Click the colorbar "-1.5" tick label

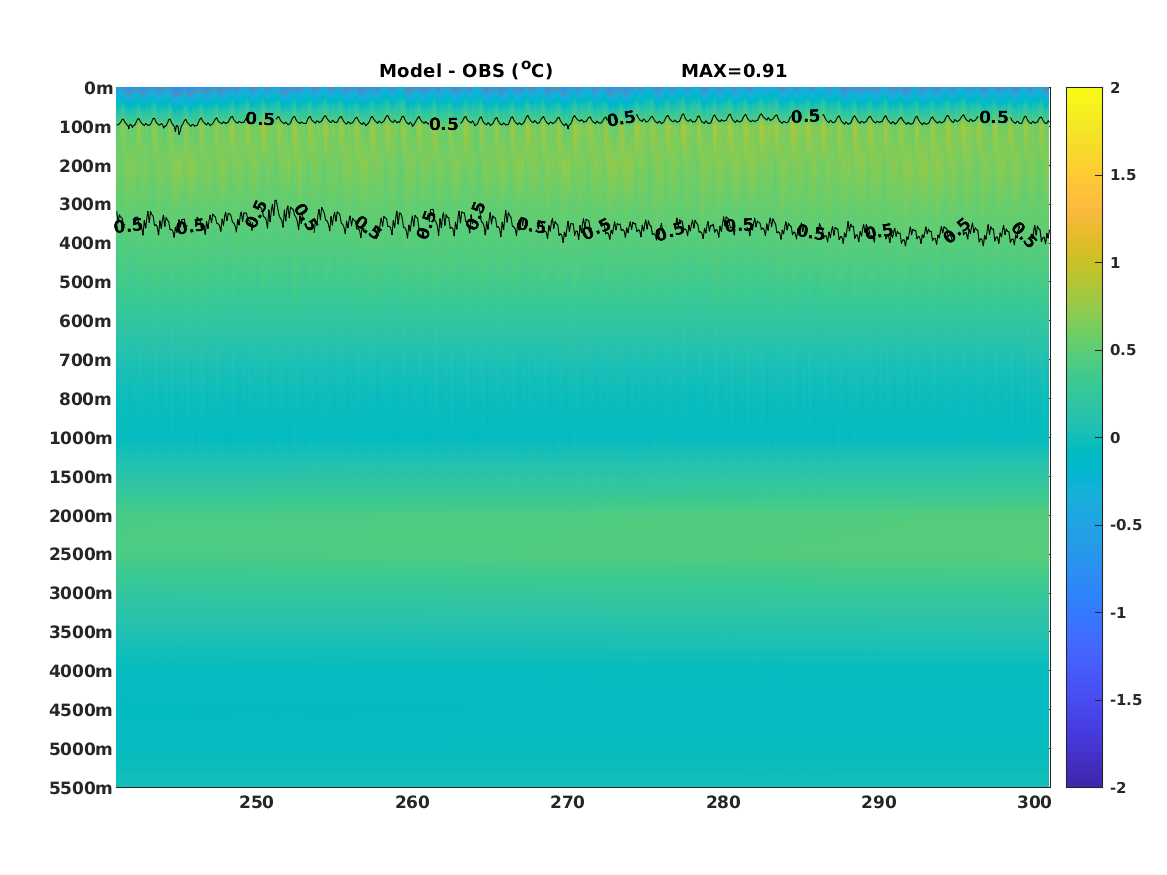click(1125, 700)
